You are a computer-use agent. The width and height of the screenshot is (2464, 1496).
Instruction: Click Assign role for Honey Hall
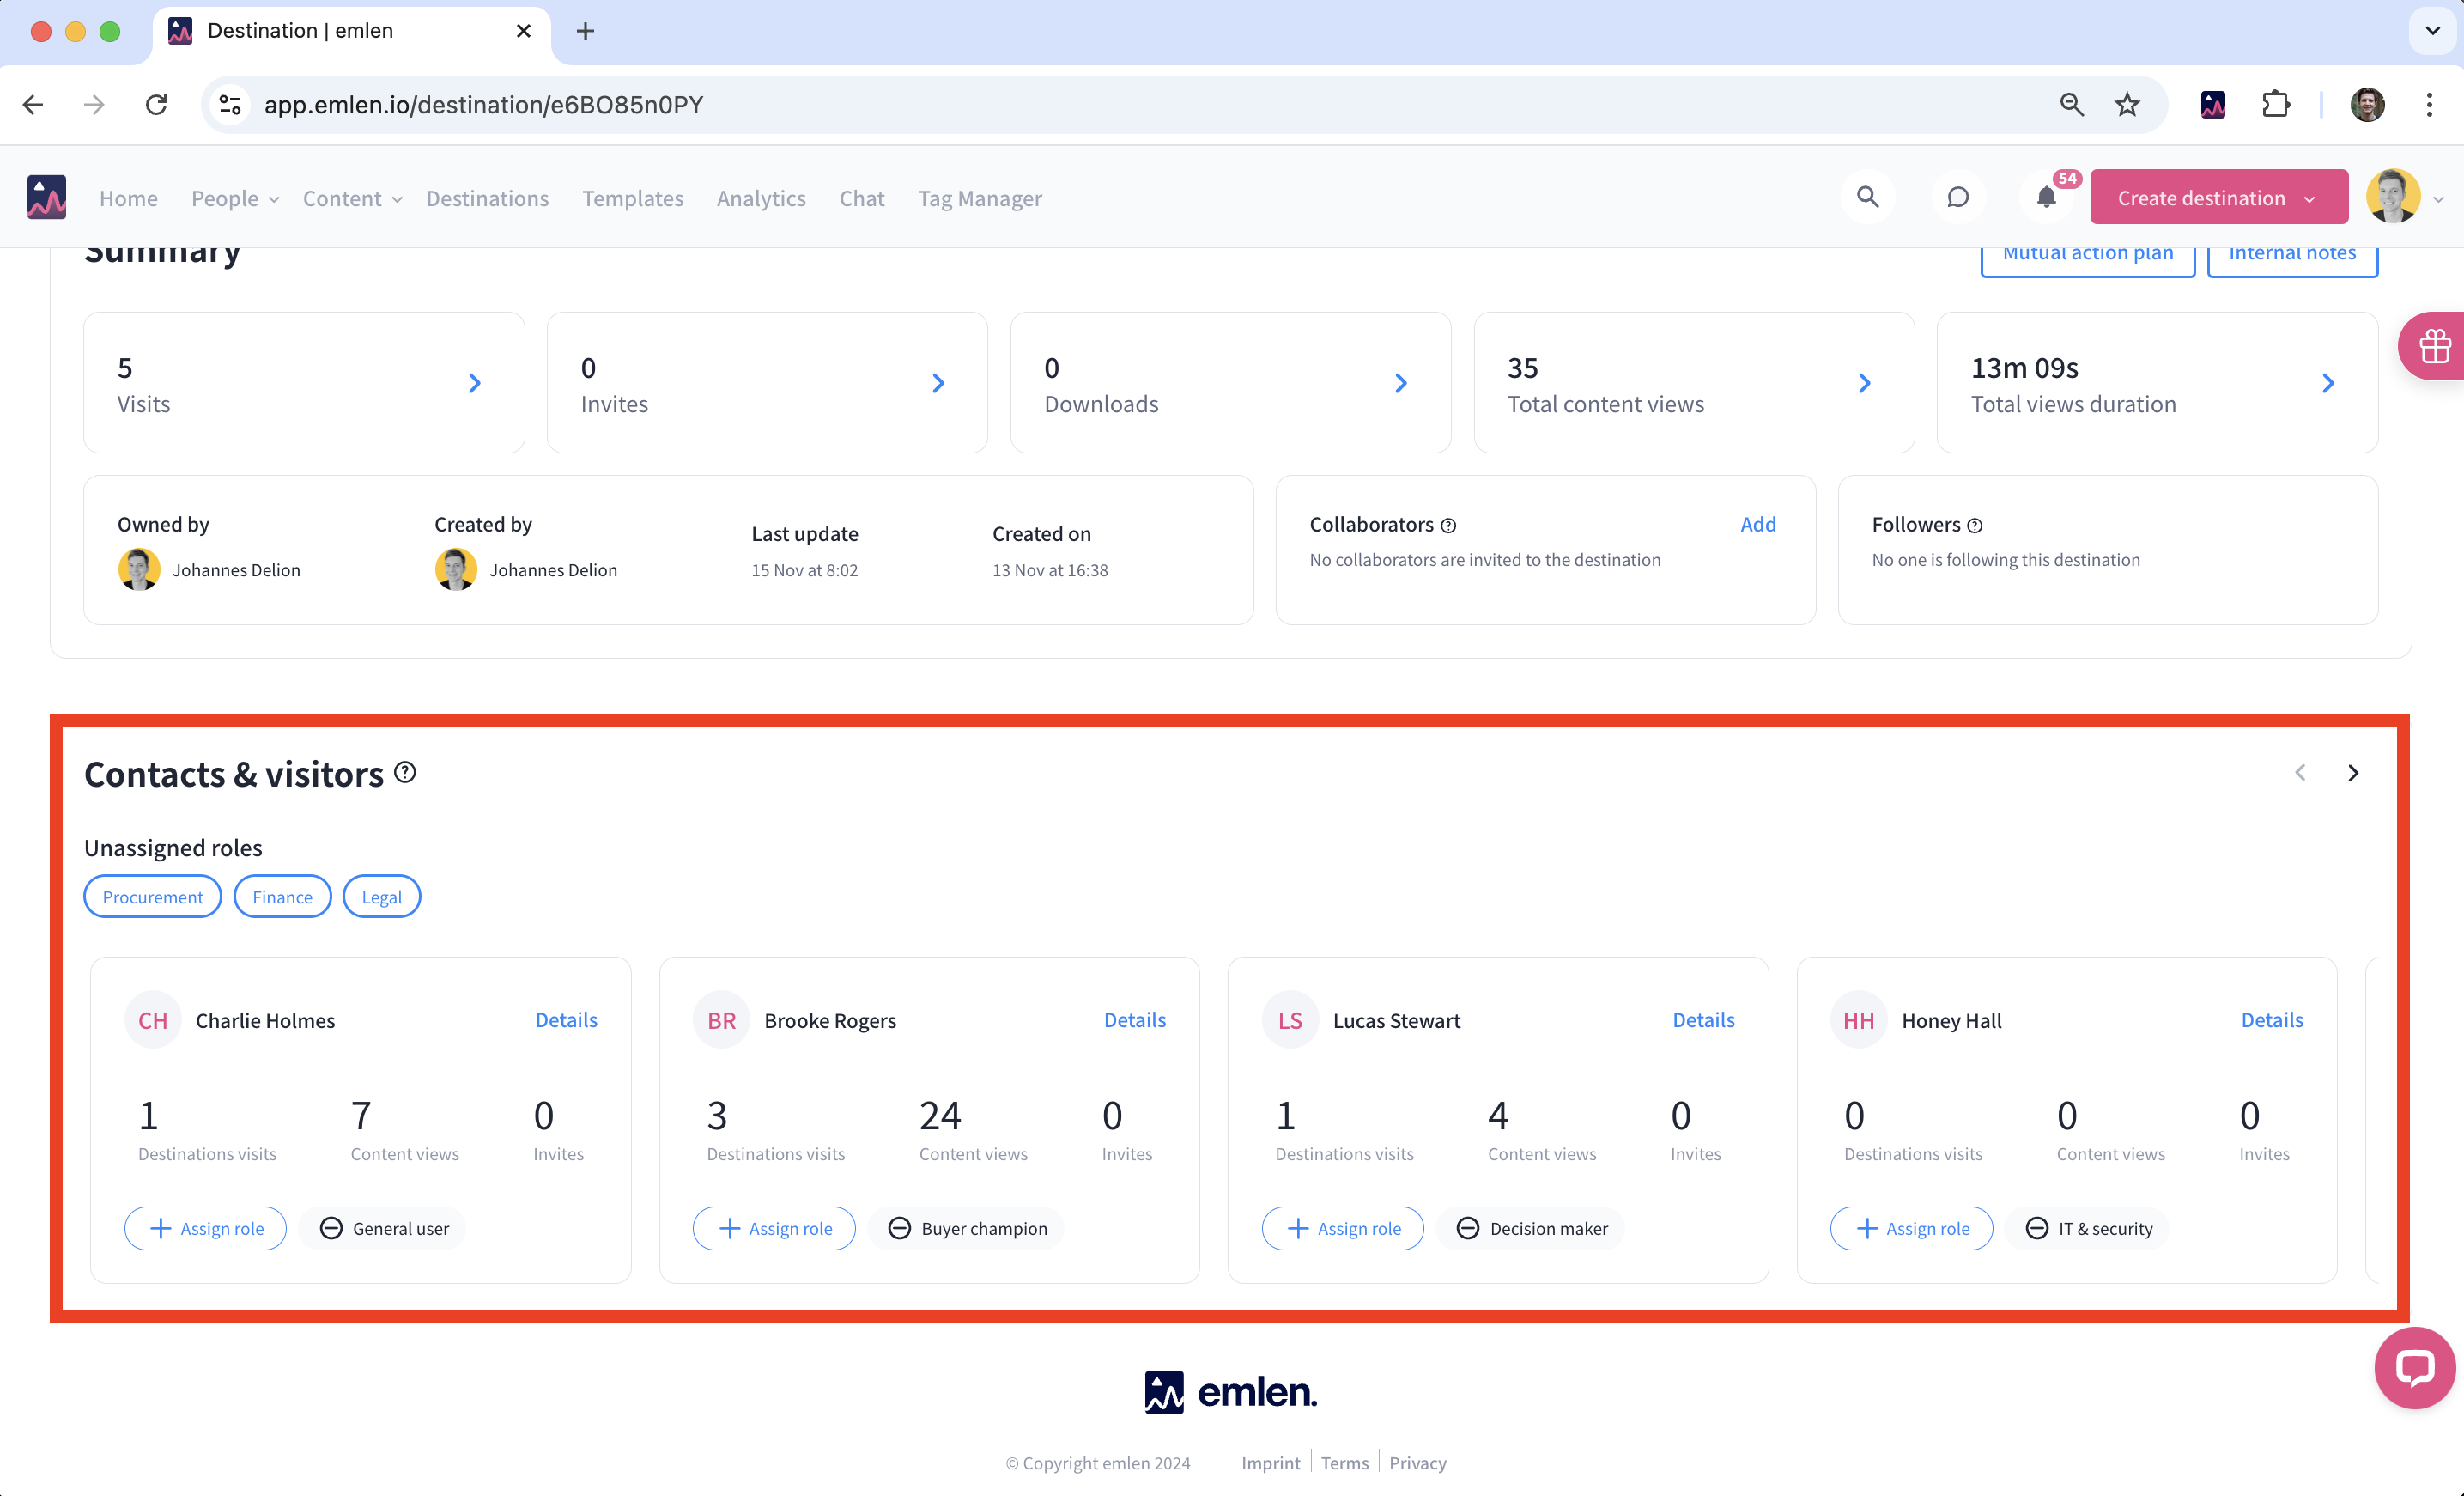click(1910, 1228)
